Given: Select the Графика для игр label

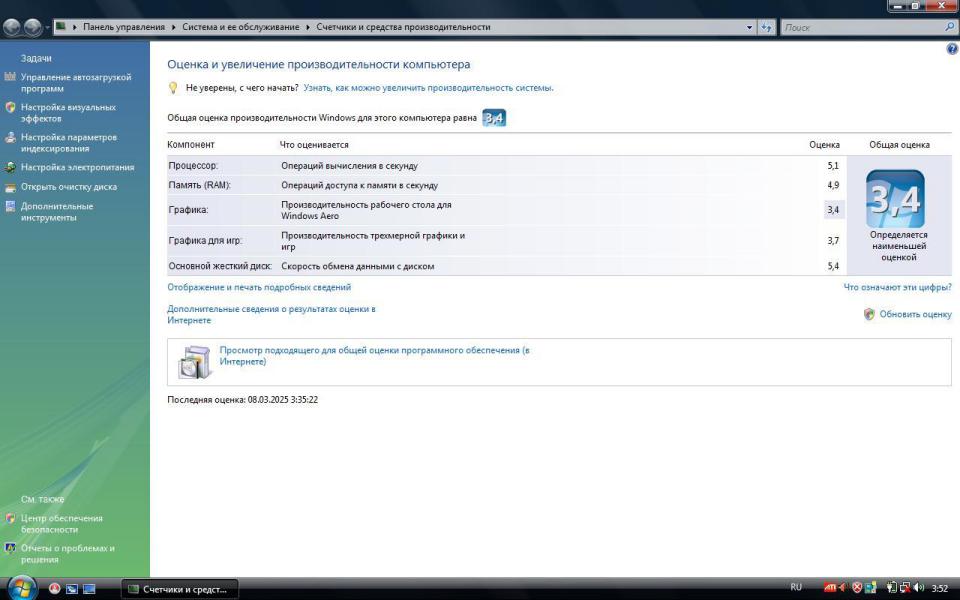Looking at the screenshot, I should pos(205,241).
